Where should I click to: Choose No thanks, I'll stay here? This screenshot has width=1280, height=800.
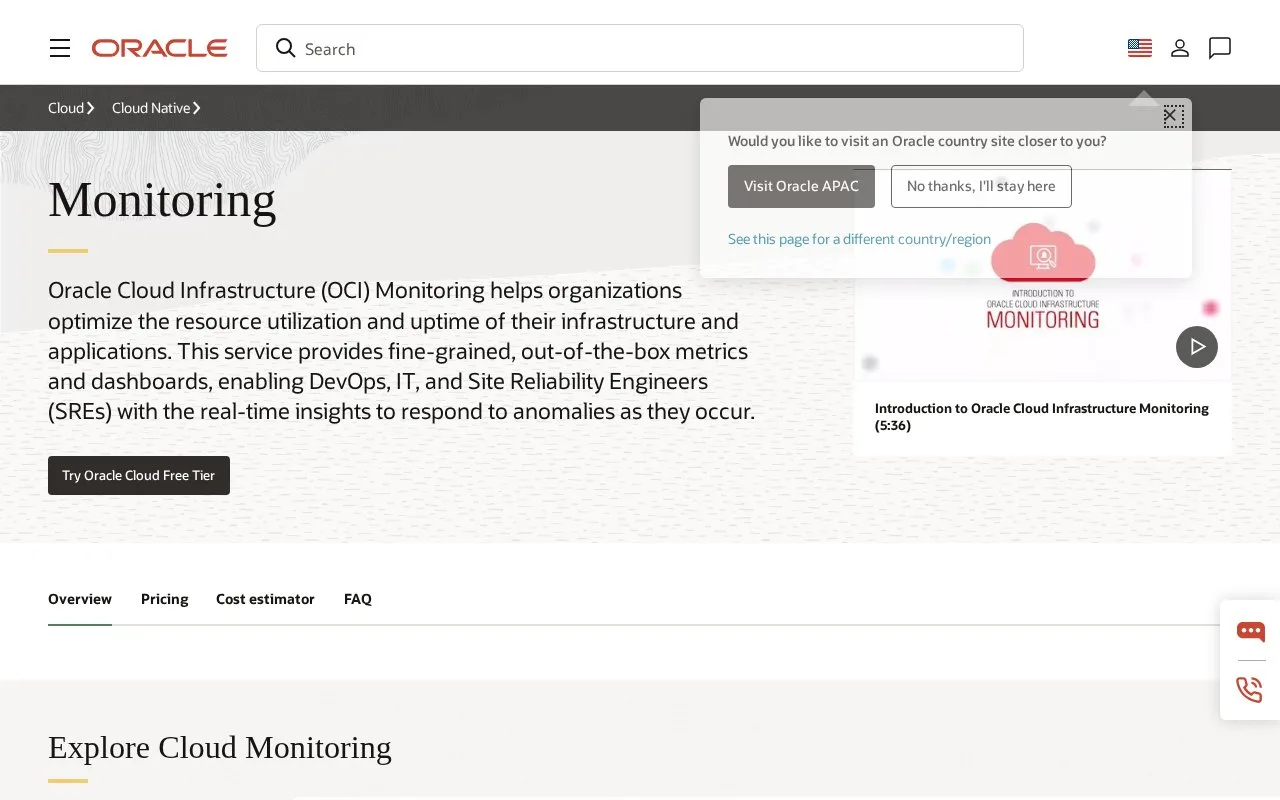point(981,186)
